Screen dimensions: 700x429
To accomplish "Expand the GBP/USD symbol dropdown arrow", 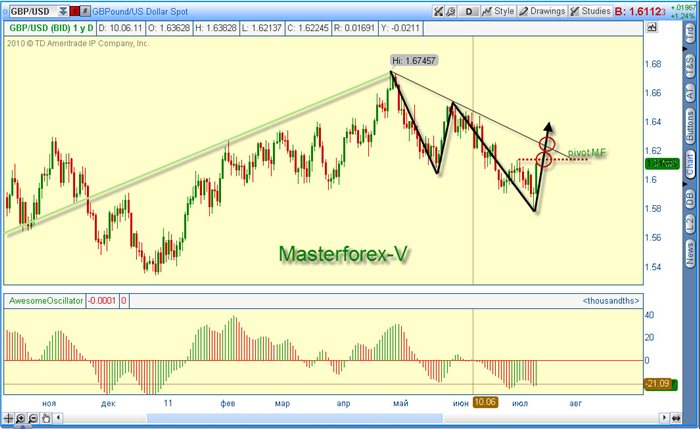I will point(63,11).
